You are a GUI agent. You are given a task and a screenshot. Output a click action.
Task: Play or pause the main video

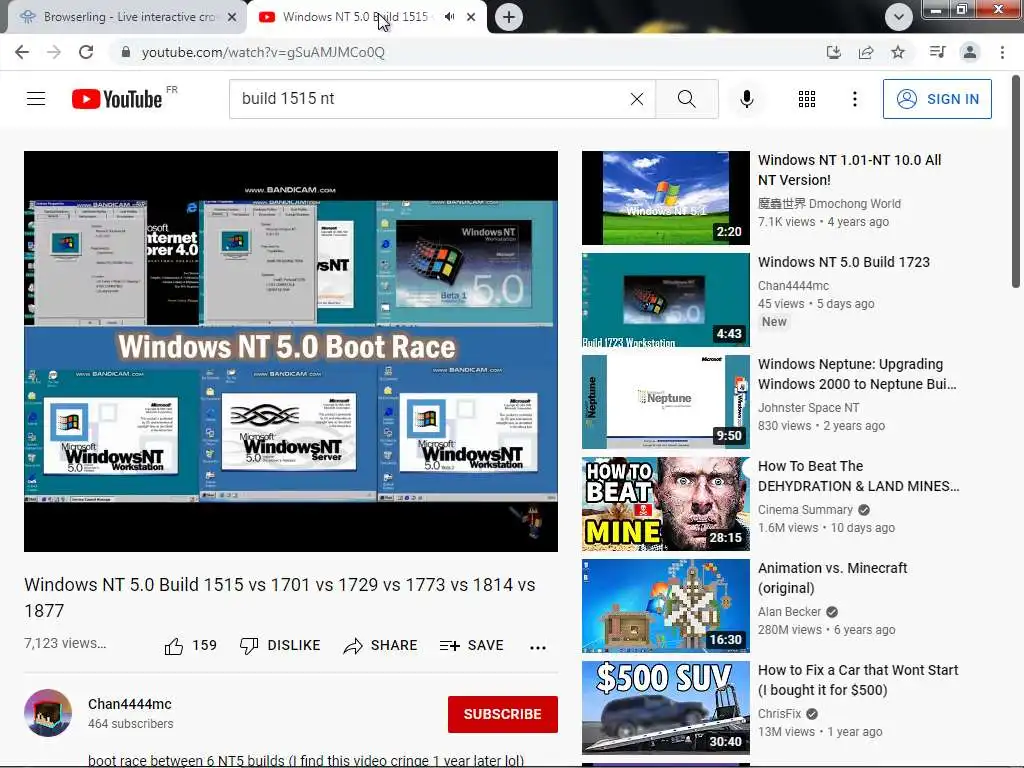pos(291,351)
